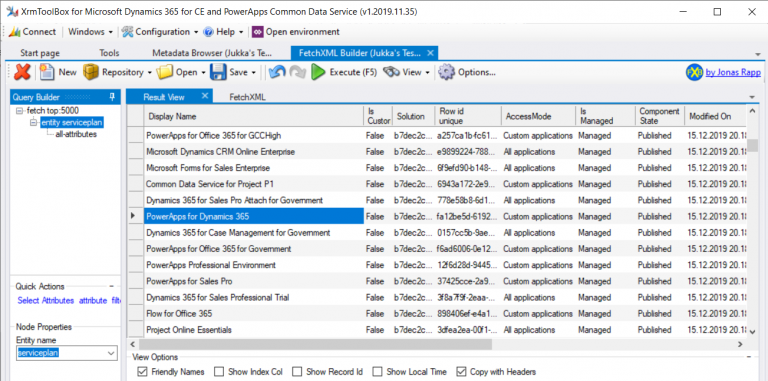Run query with green Execute play icon
This screenshot has width=768, height=381.
[x=318, y=72]
